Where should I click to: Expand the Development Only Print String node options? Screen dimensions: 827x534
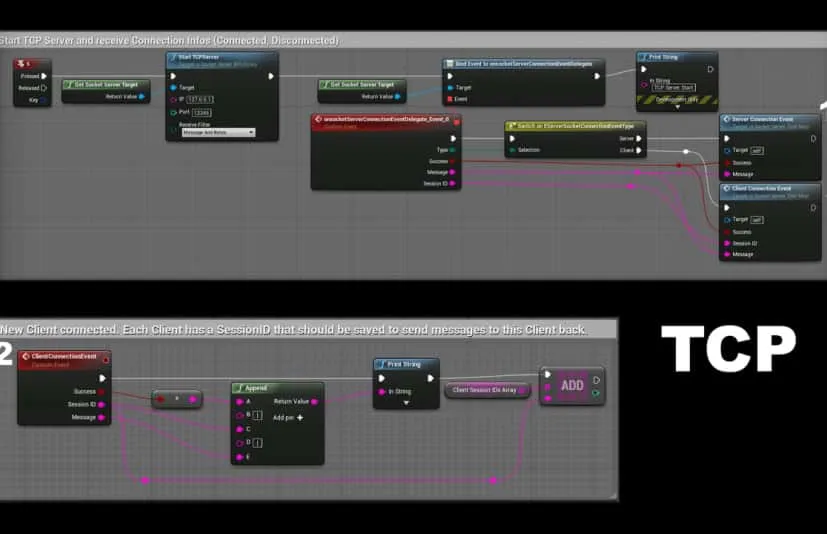(678, 107)
